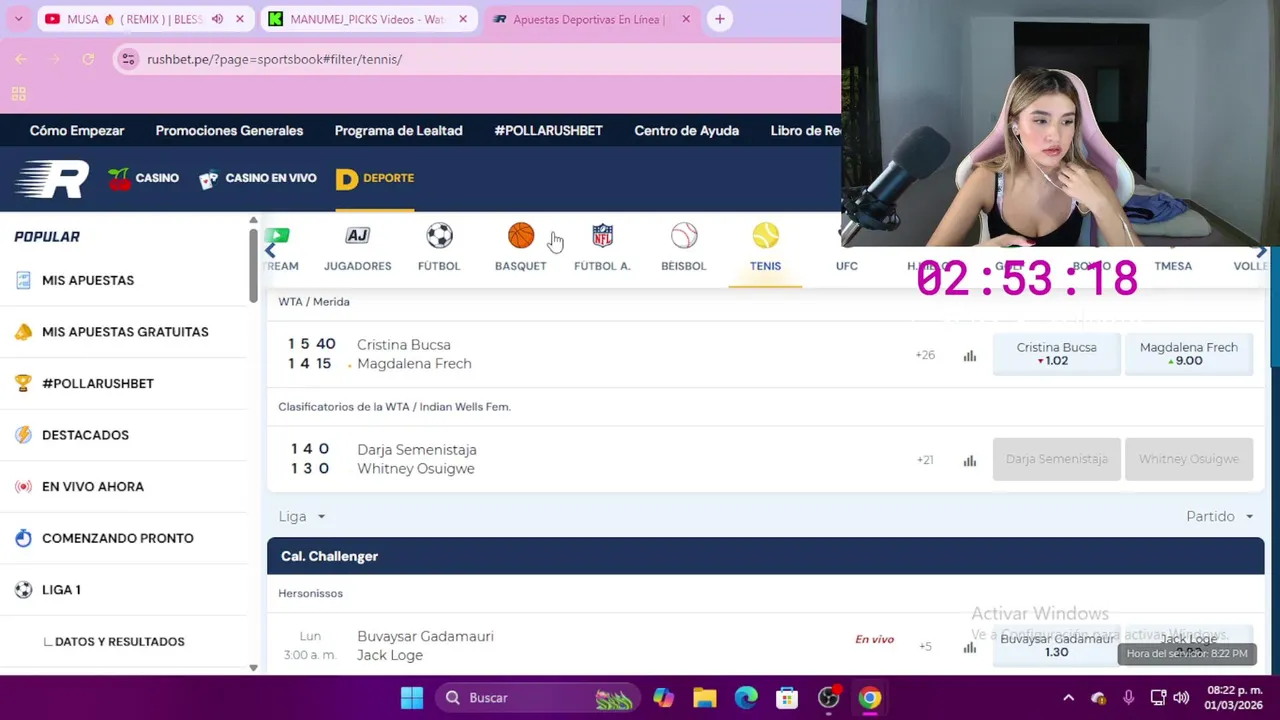Open Windows Start menu
Viewport: 1280px width, 720px height.
(x=412, y=698)
